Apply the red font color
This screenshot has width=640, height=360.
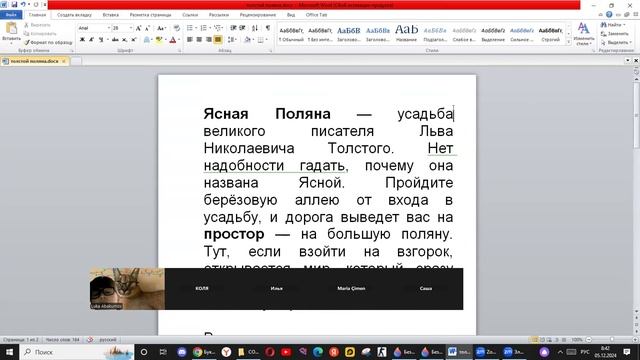click(x=172, y=40)
